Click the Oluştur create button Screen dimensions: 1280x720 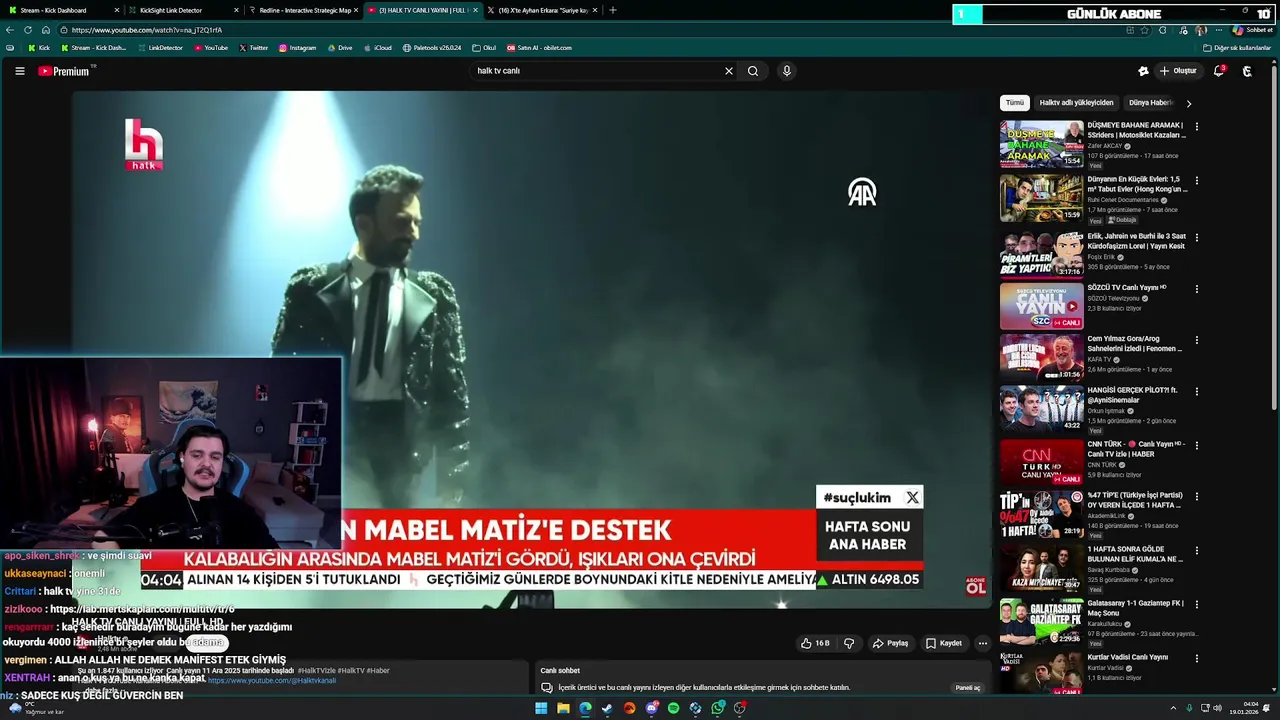(1178, 71)
